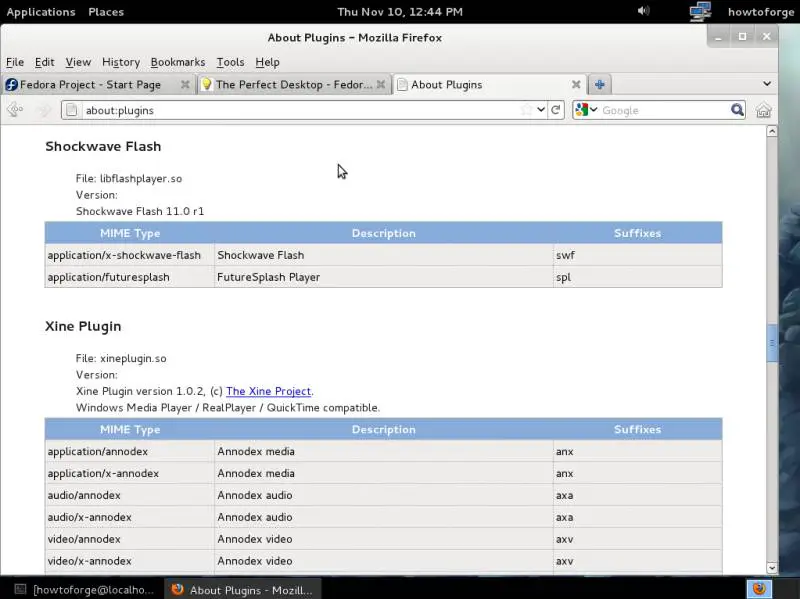Maximize the Firefox window
This screenshot has height=599, width=800.
click(x=742, y=37)
